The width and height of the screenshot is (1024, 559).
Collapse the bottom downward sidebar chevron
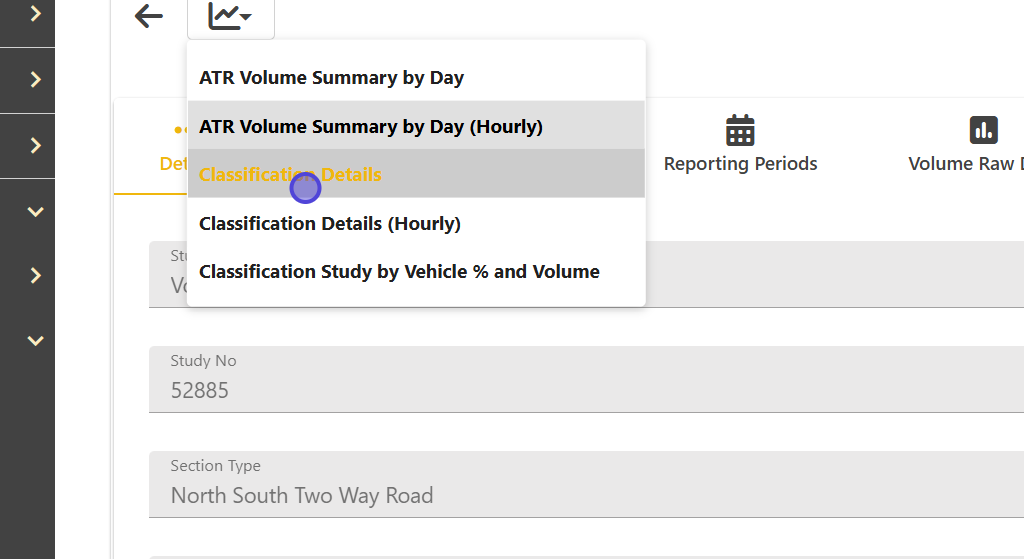point(36,341)
